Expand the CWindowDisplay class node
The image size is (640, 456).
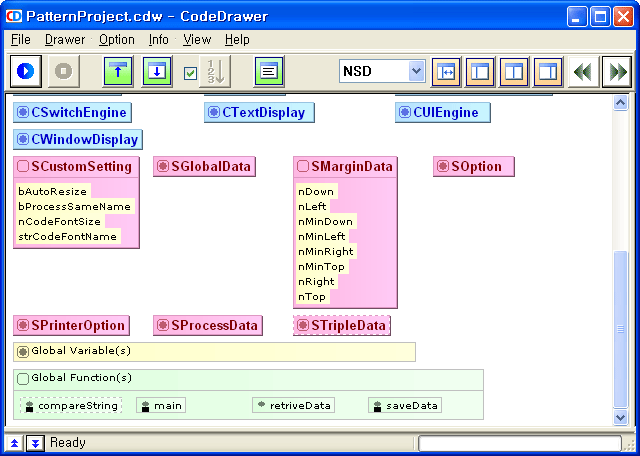pos(23,140)
